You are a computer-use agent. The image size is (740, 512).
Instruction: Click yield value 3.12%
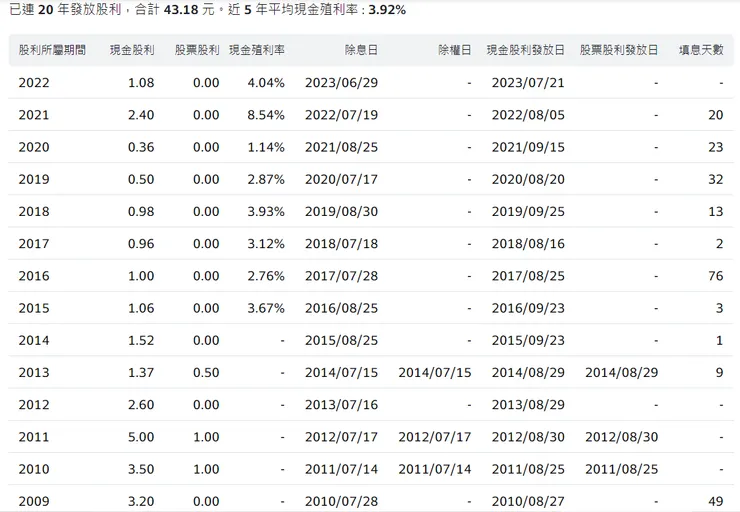click(266, 244)
